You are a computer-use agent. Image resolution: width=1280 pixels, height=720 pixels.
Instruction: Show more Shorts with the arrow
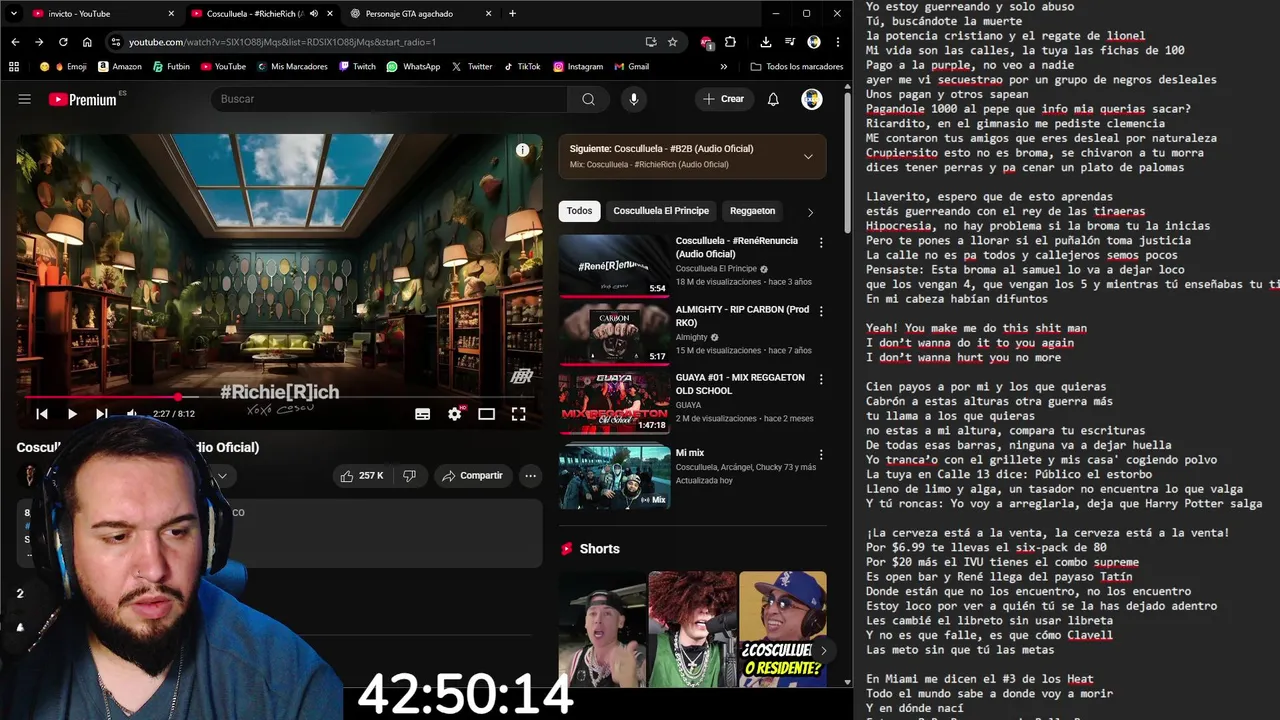click(822, 650)
